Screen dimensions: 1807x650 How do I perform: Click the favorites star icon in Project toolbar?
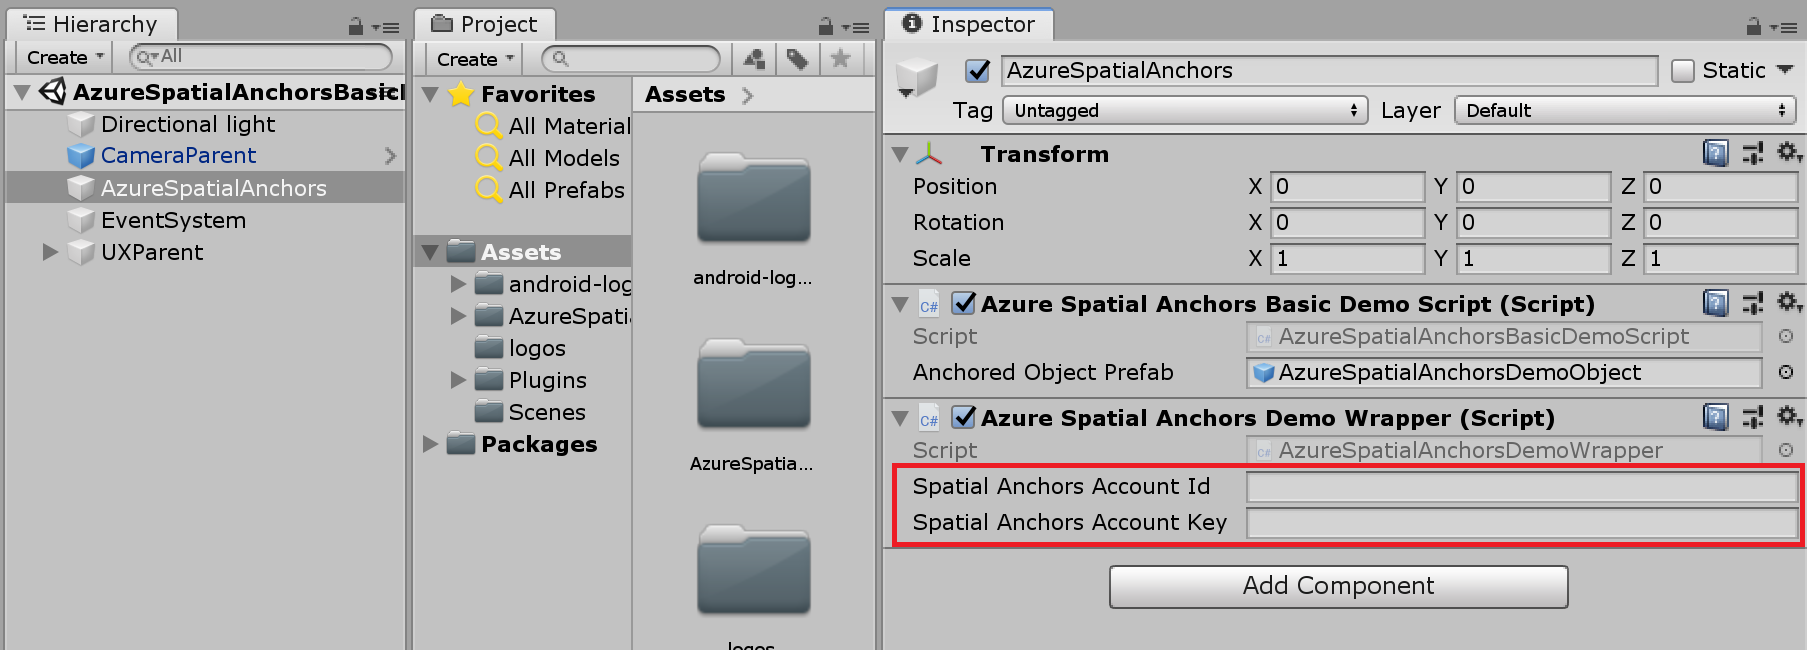[x=841, y=58]
